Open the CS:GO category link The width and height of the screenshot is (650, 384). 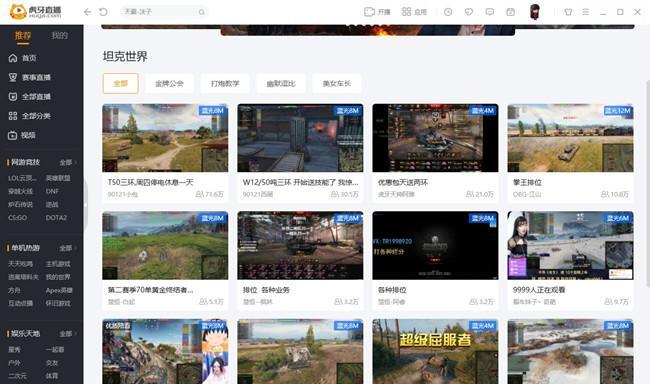coord(17,218)
